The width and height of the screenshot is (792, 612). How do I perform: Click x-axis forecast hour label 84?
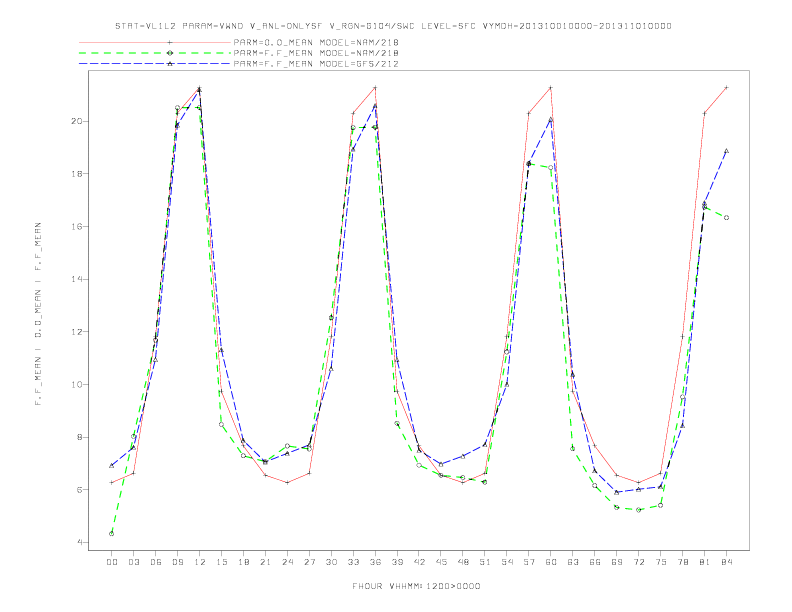point(726,562)
